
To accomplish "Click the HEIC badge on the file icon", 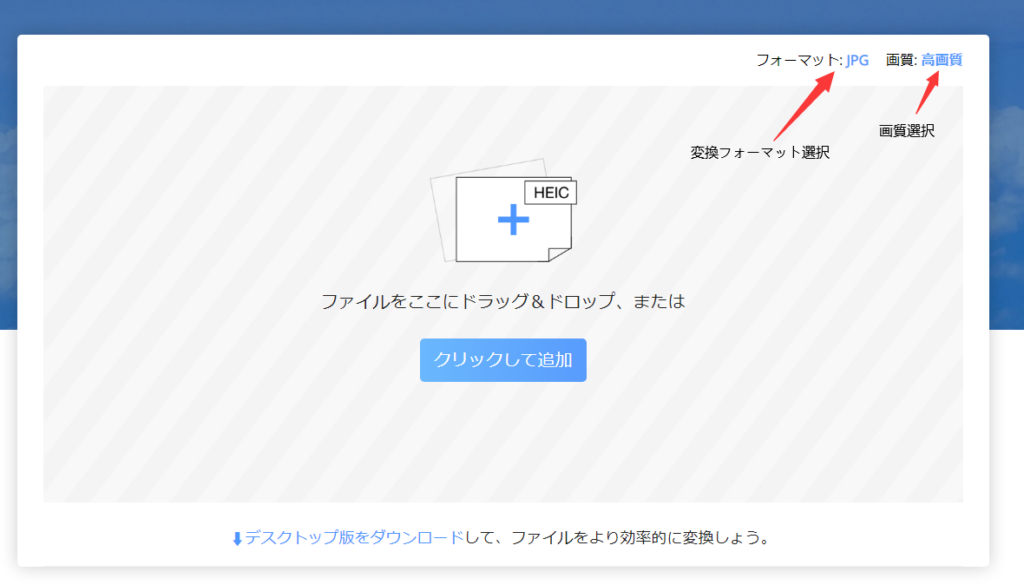I will point(551,193).
